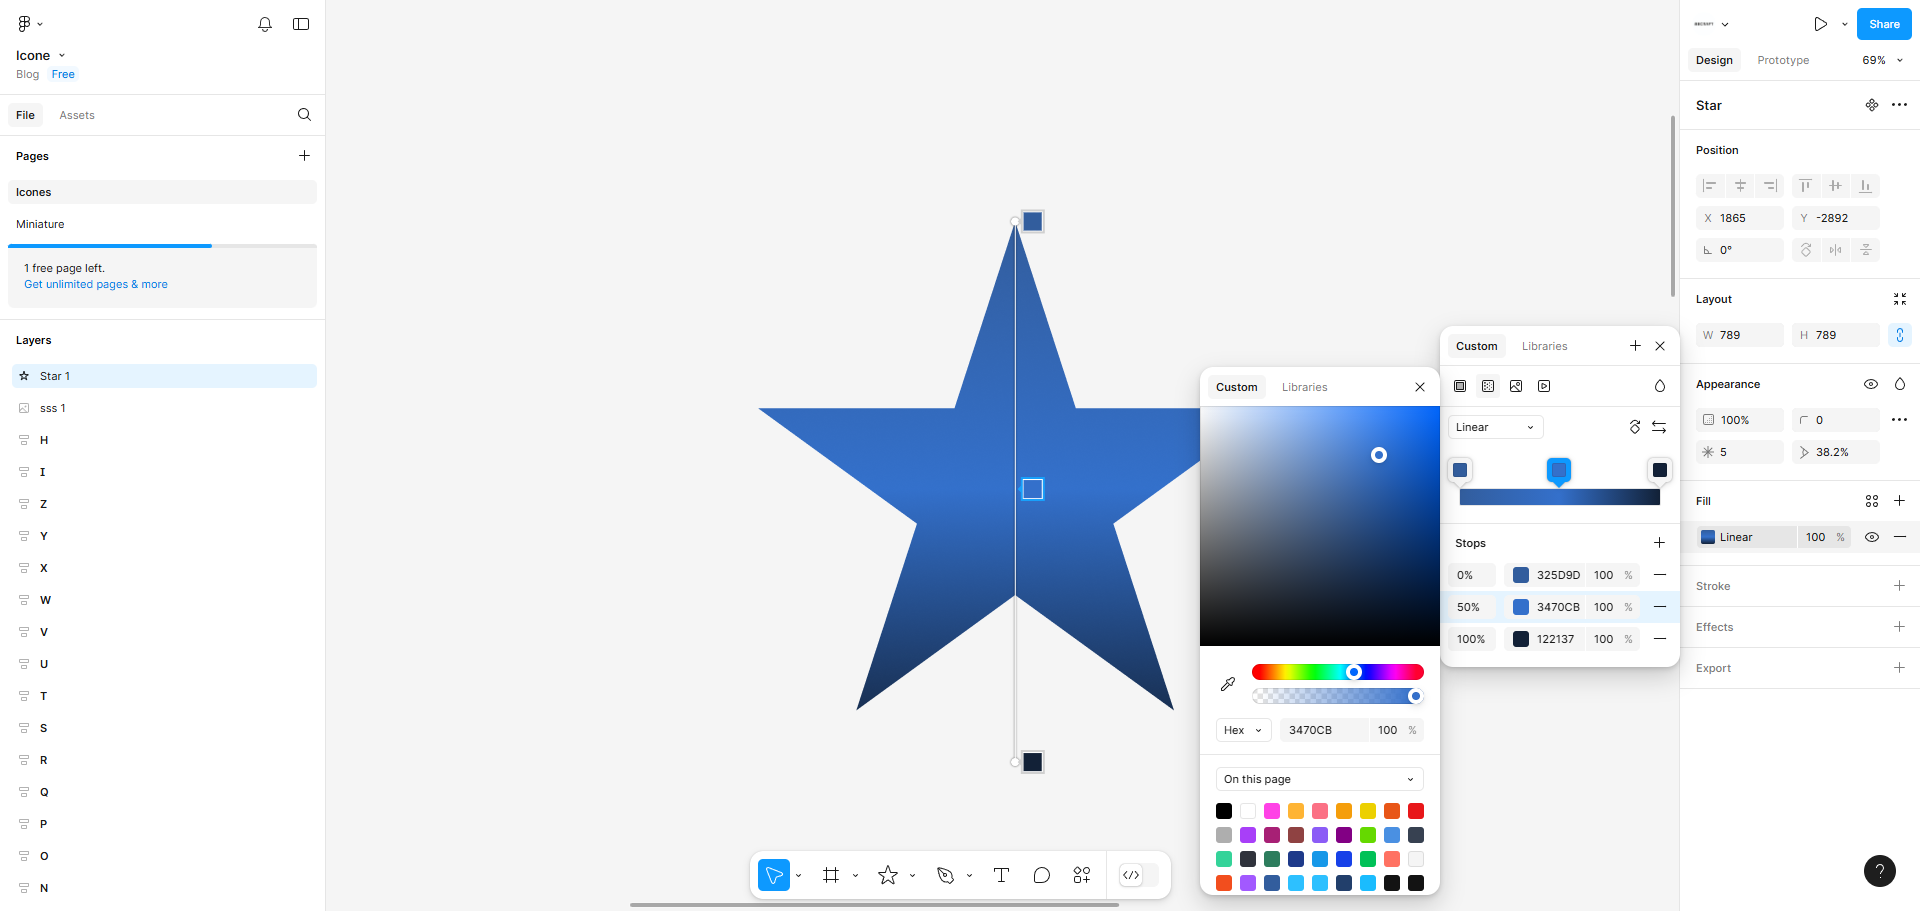This screenshot has height=911, width=1920.
Task: Select the Text tool
Action: click(1001, 875)
